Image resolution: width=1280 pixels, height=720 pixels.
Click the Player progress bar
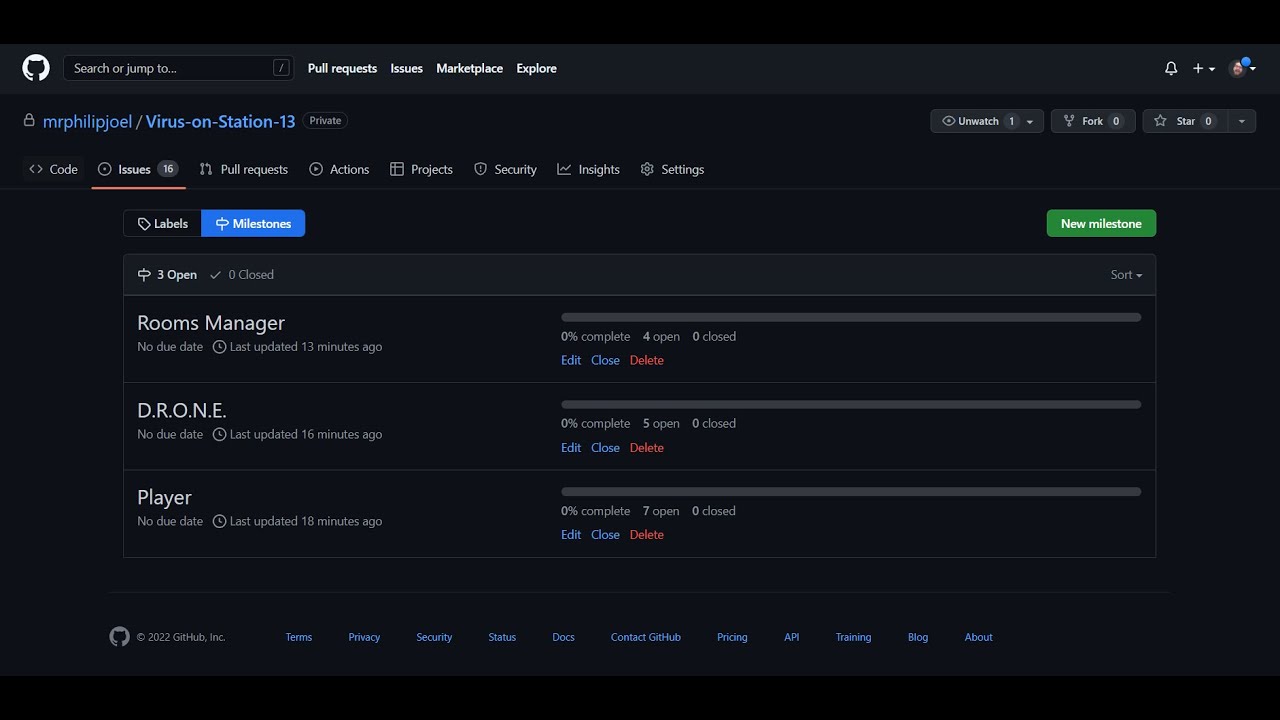click(x=851, y=492)
